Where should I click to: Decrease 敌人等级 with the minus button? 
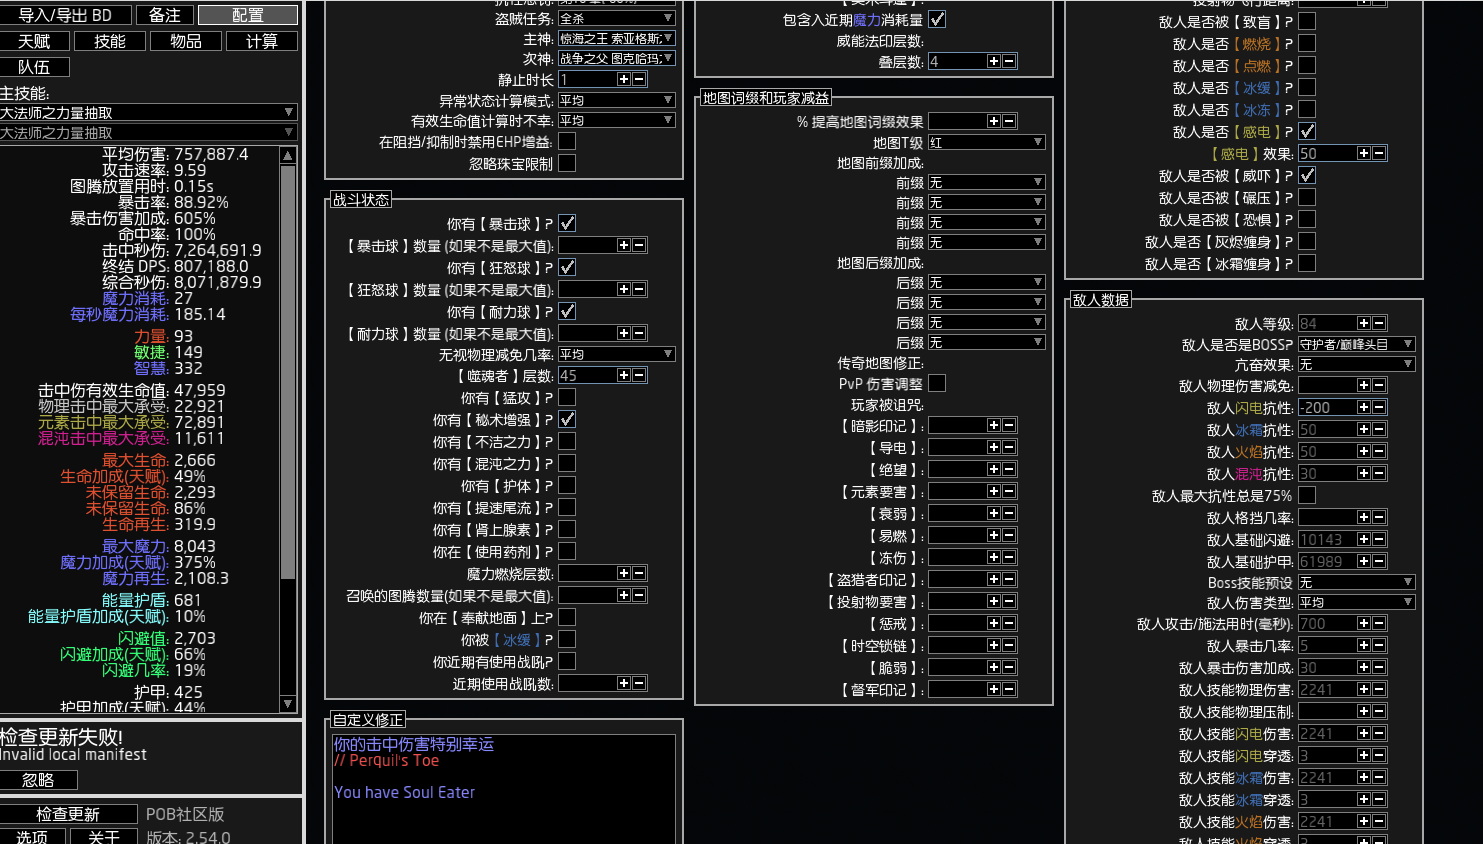(x=1379, y=323)
